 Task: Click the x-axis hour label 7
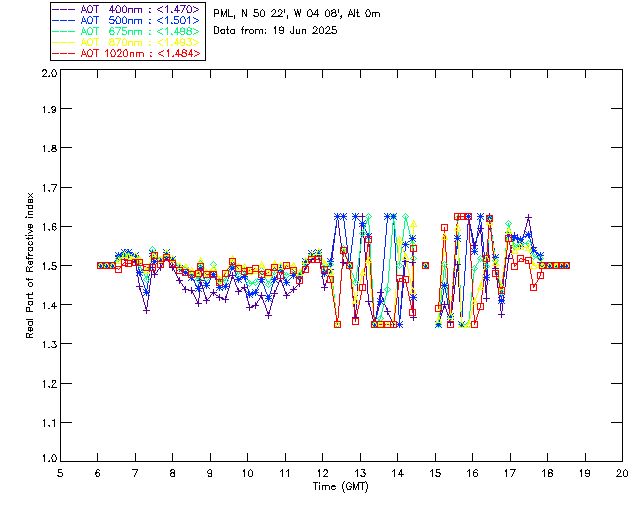click(135, 473)
